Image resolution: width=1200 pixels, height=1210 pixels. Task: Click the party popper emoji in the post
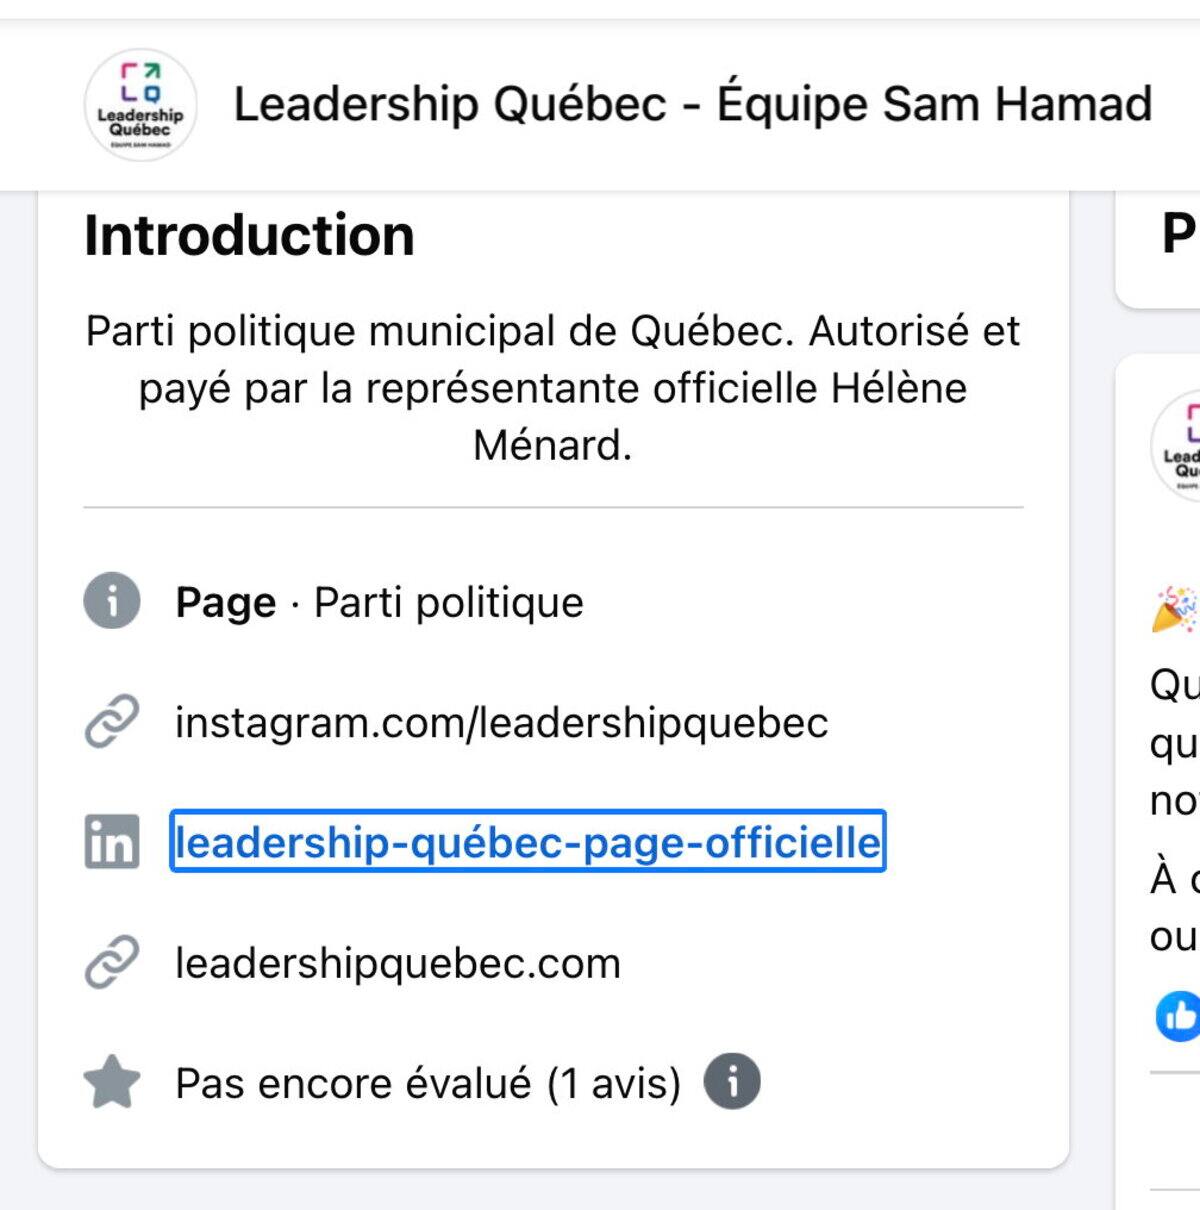(x=1175, y=609)
